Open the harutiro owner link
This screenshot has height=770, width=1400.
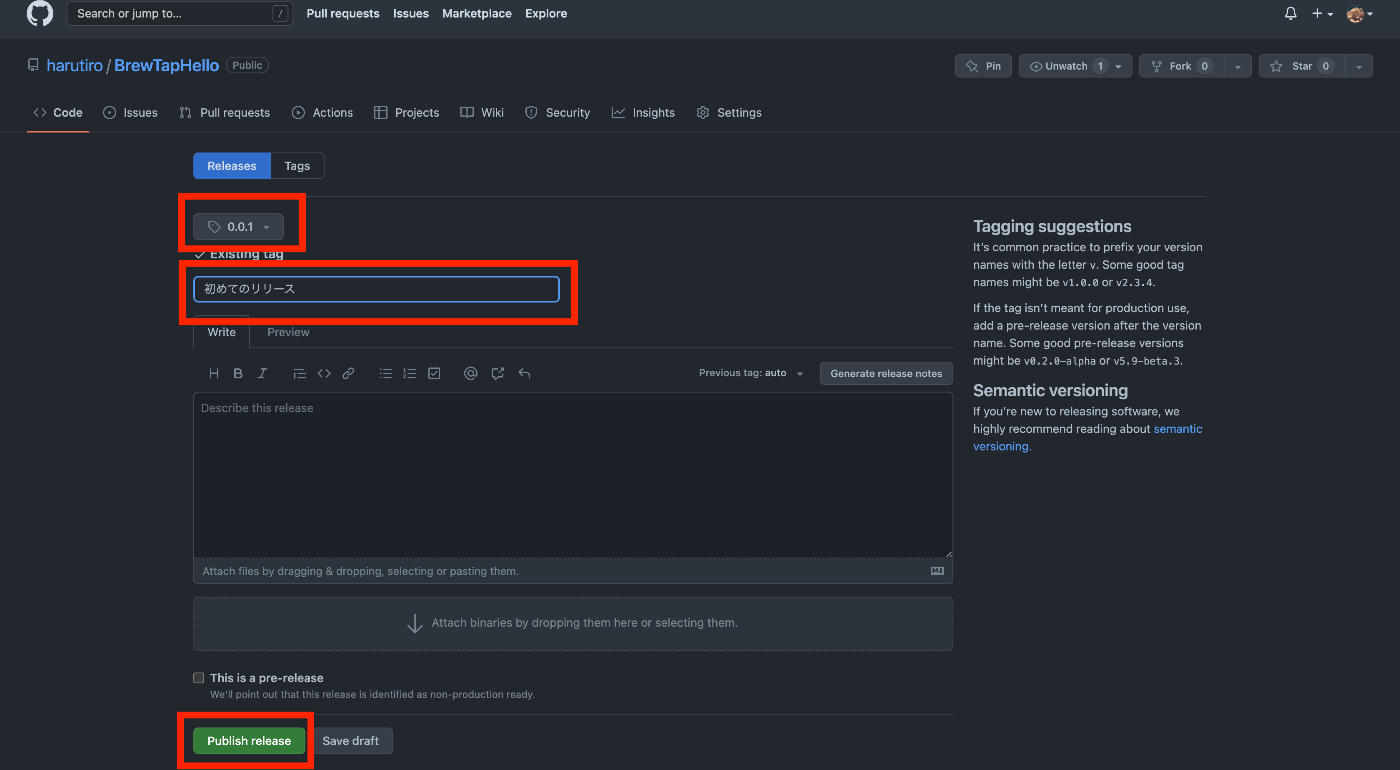click(75, 66)
